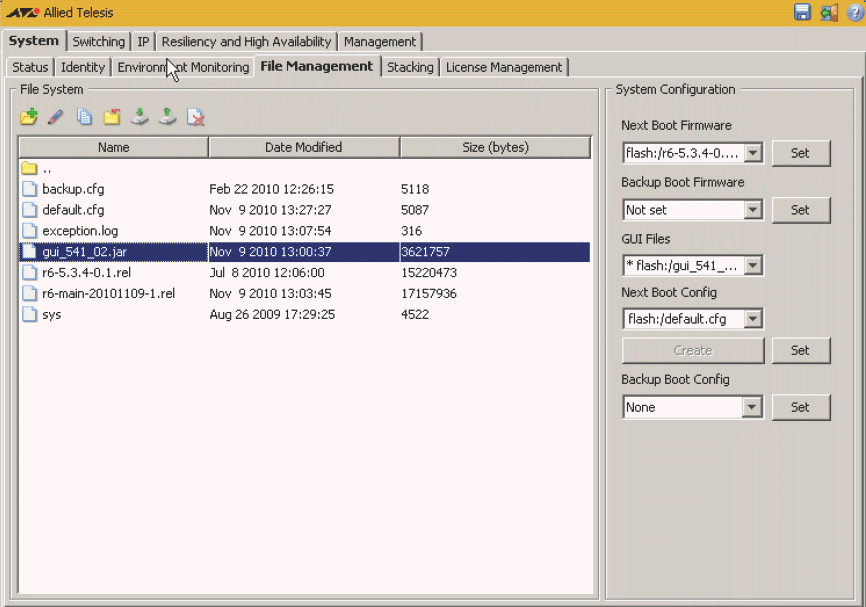Click the upload icon with green up arrow
The width and height of the screenshot is (866, 607).
[167, 117]
